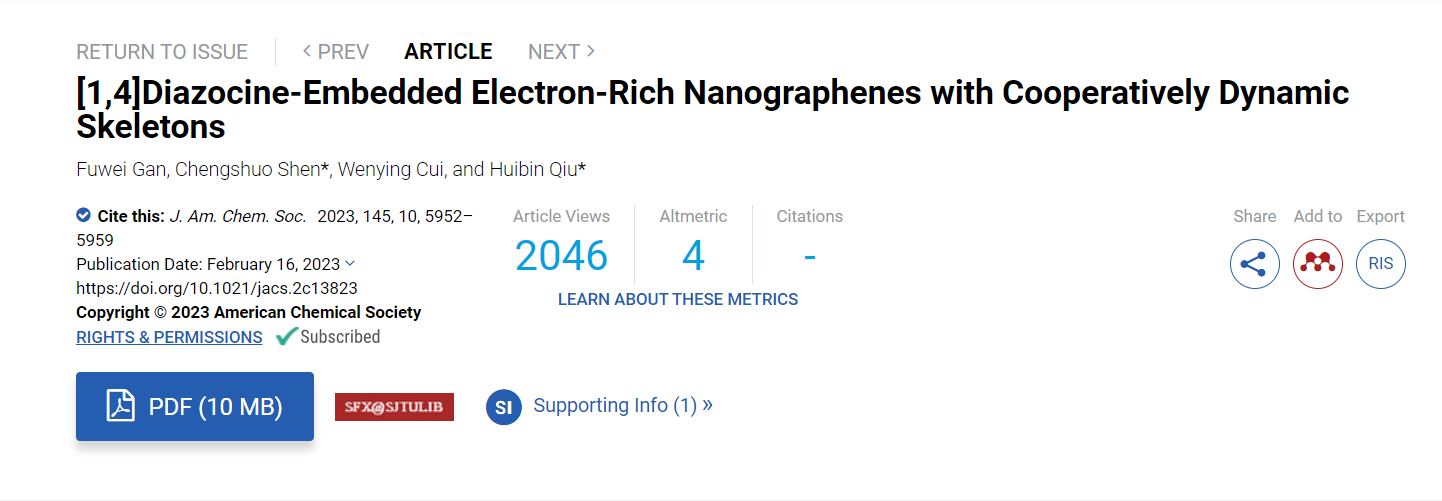Click author Chengshuo Shen
This screenshot has height=501, width=1442.
tap(248, 169)
